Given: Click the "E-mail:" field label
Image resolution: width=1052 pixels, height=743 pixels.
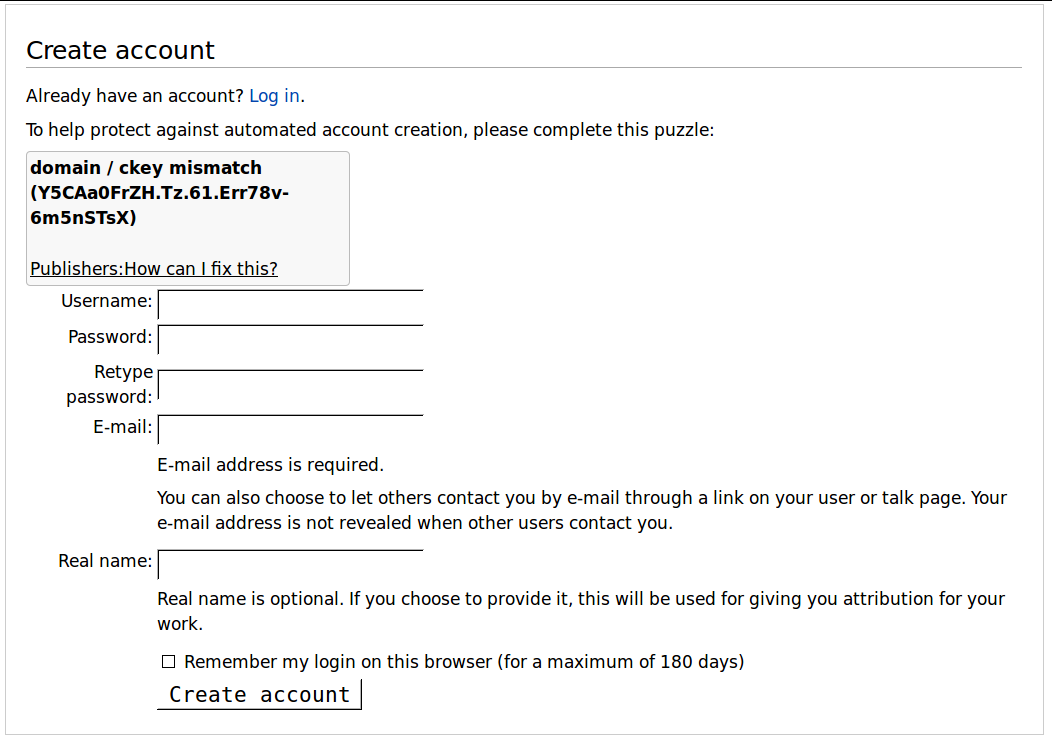Looking at the screenshot, I should (123, 427).
